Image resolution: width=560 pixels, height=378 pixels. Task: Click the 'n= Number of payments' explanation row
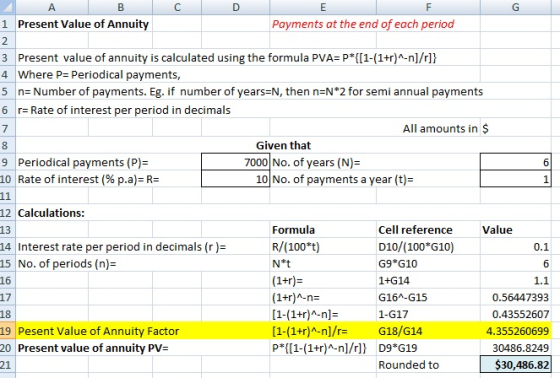(250, 91)
